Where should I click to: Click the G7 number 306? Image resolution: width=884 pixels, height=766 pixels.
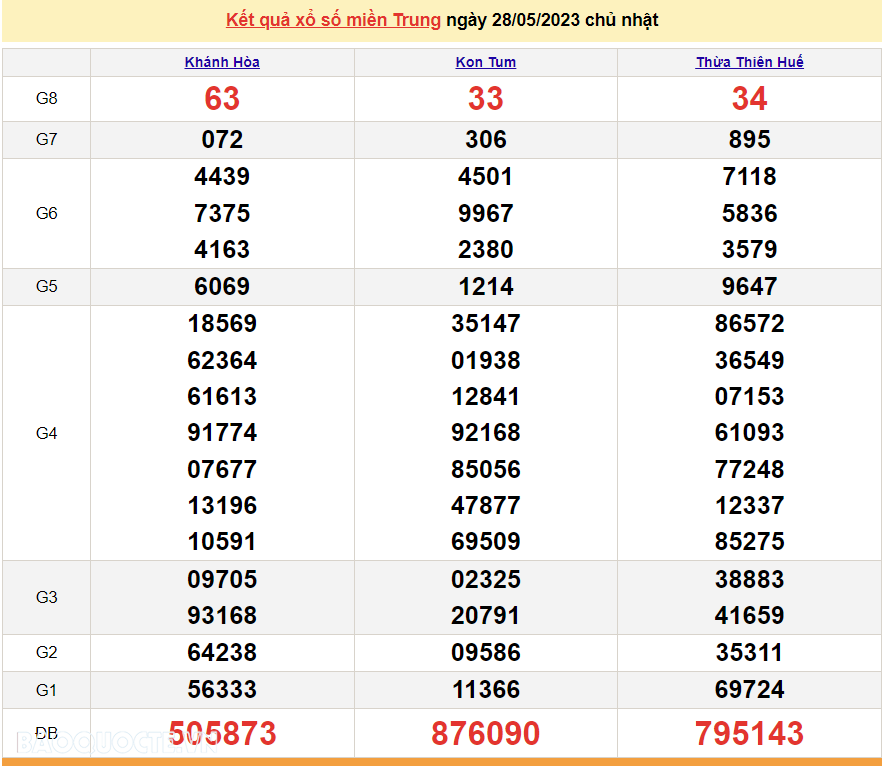(486, 140)
